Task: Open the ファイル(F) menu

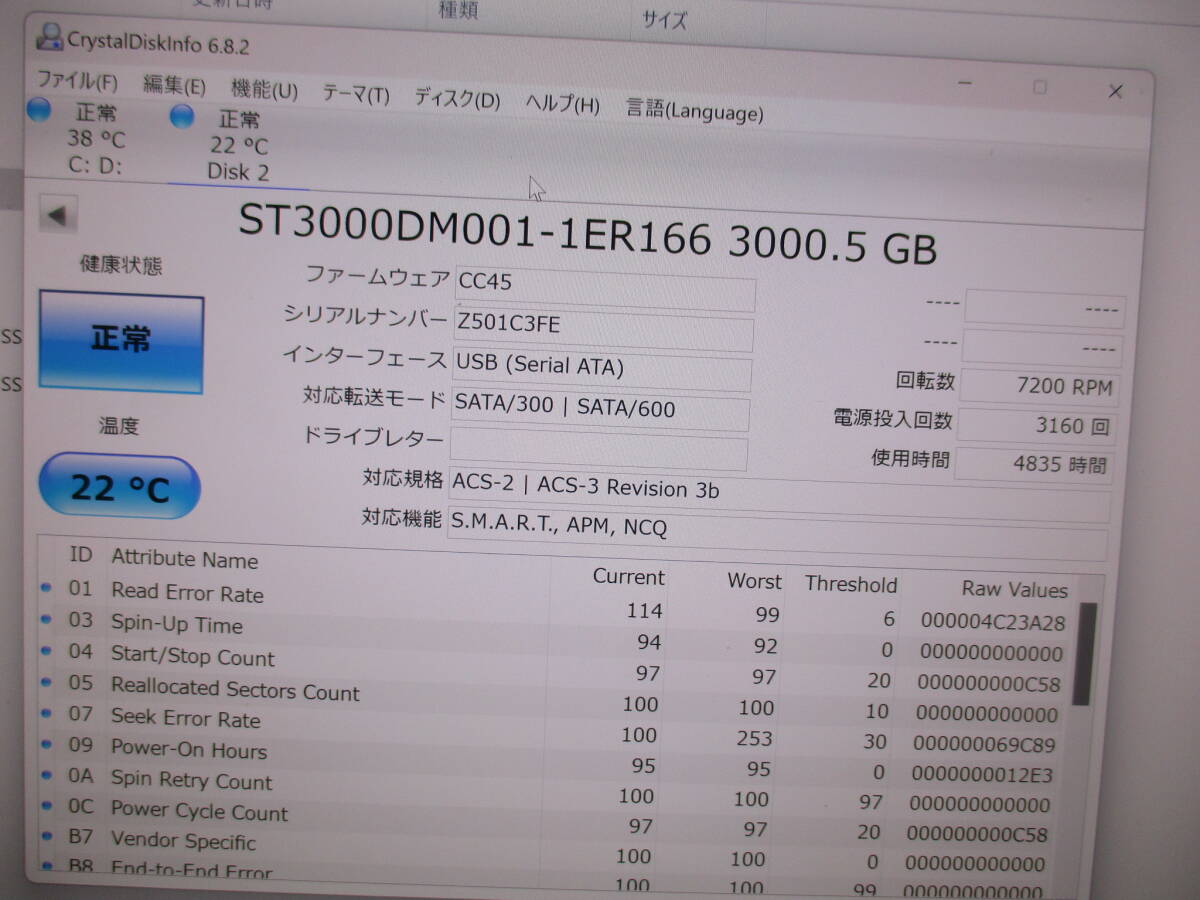Action: point(77,81)
